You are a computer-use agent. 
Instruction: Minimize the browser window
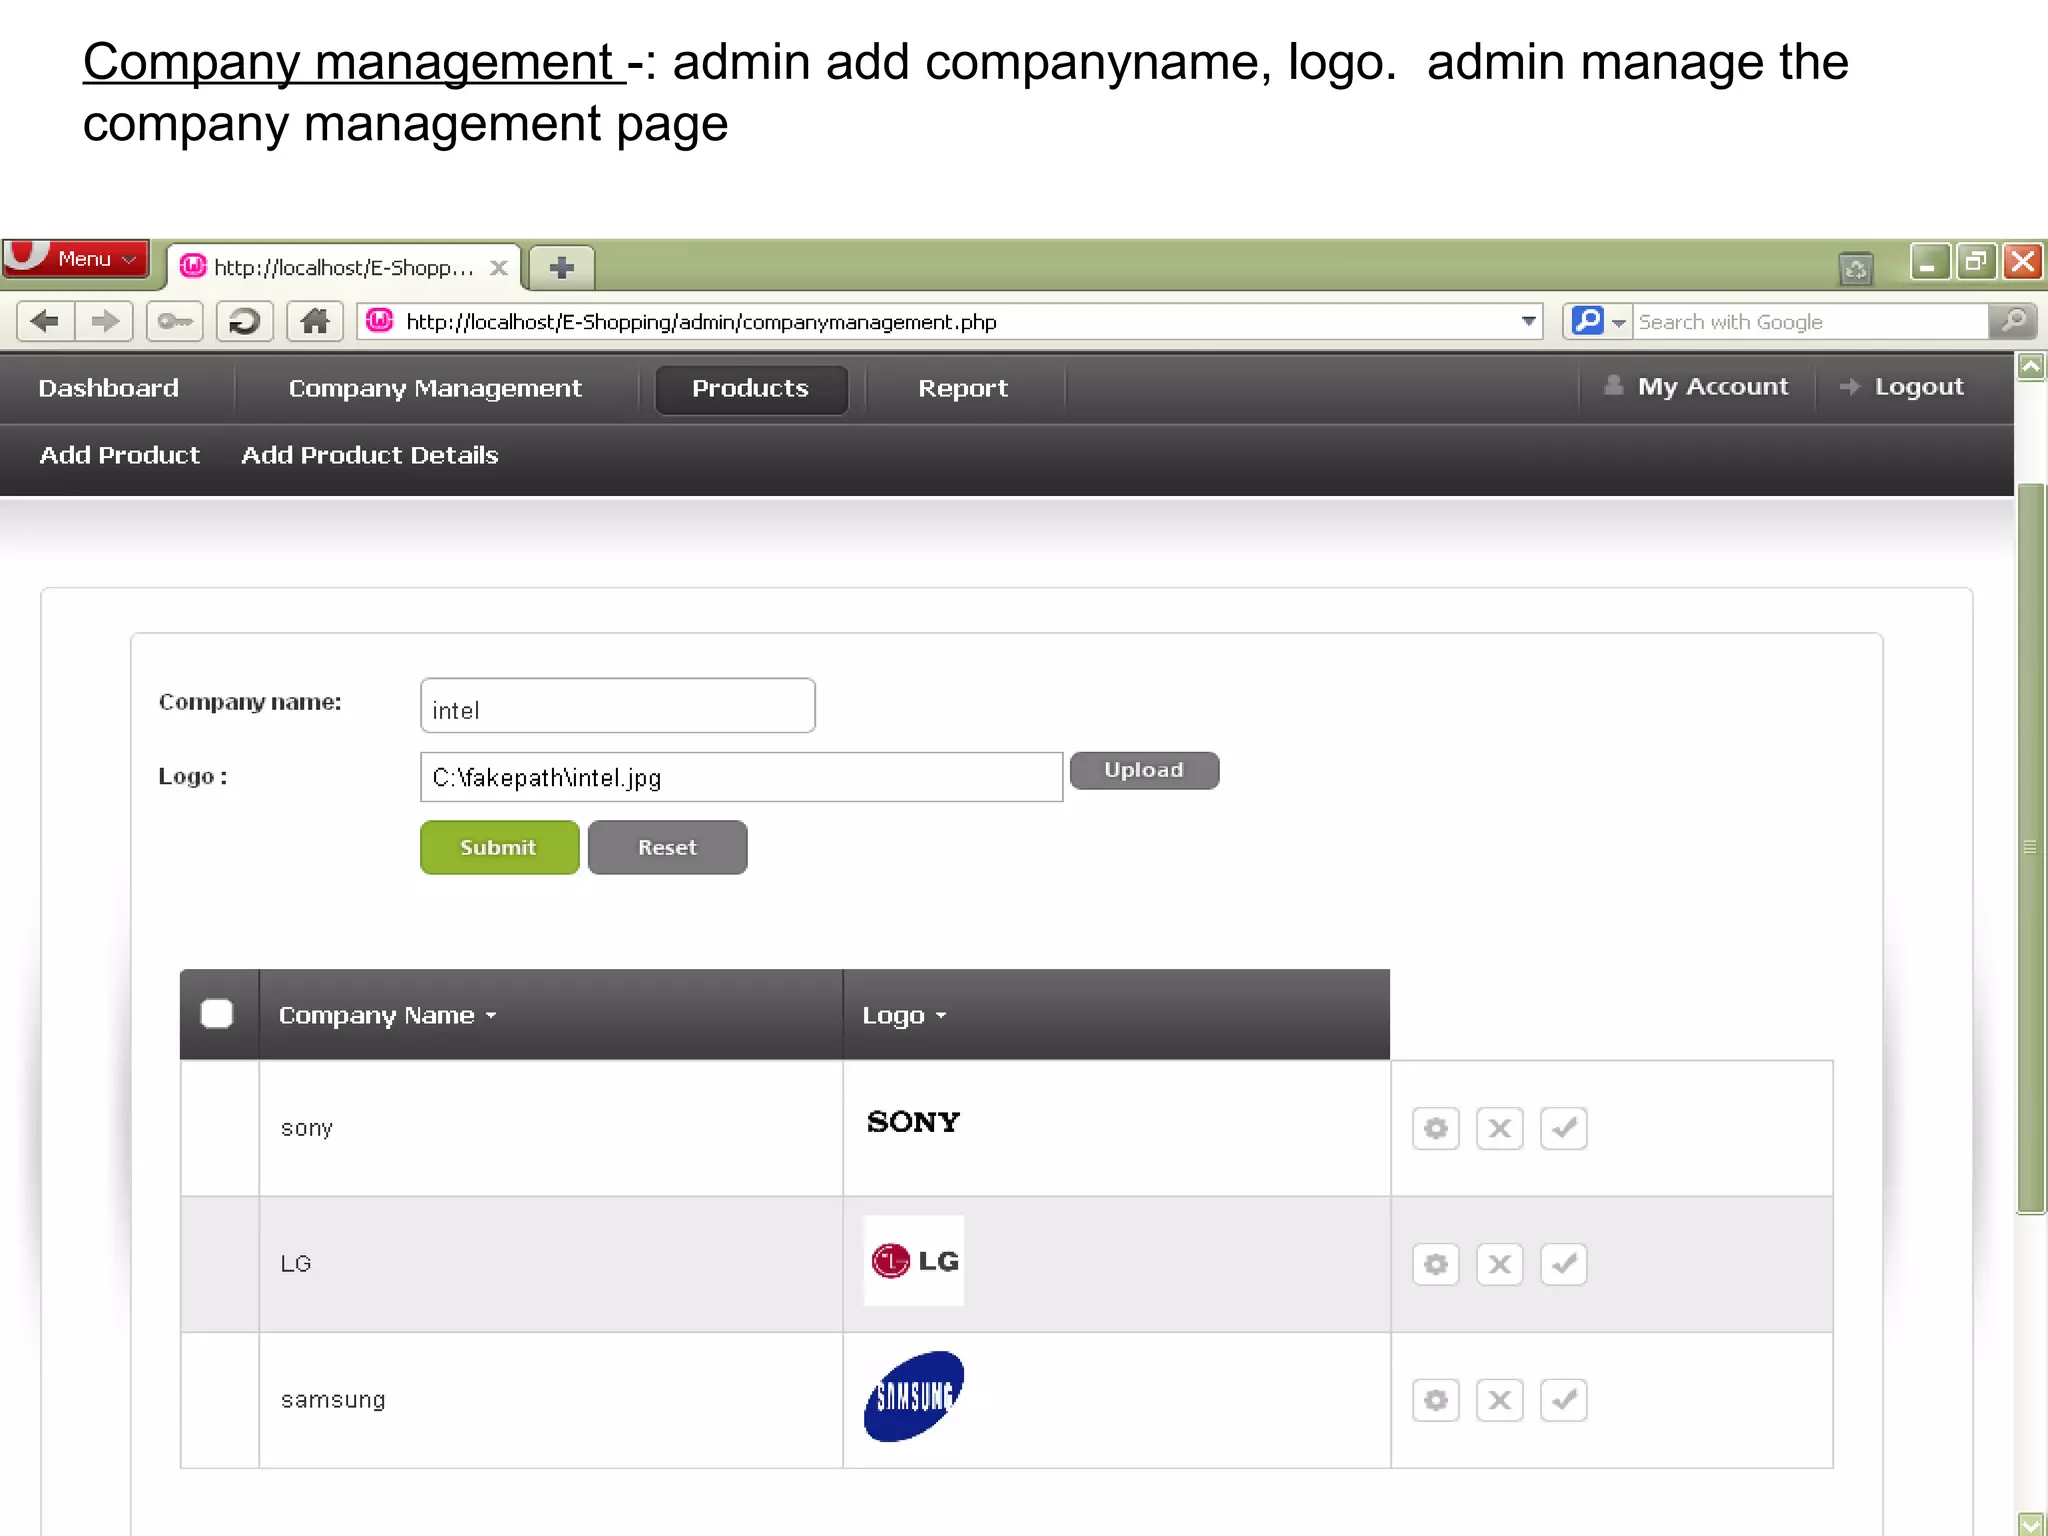[x=1929, y=263]
